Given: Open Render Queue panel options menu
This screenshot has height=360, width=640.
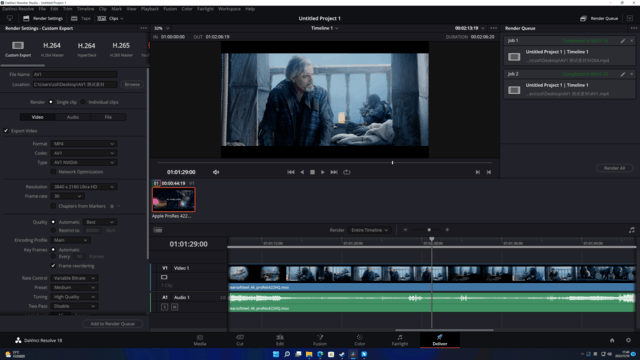Looking at the screenshot, I should coord(633,28).
